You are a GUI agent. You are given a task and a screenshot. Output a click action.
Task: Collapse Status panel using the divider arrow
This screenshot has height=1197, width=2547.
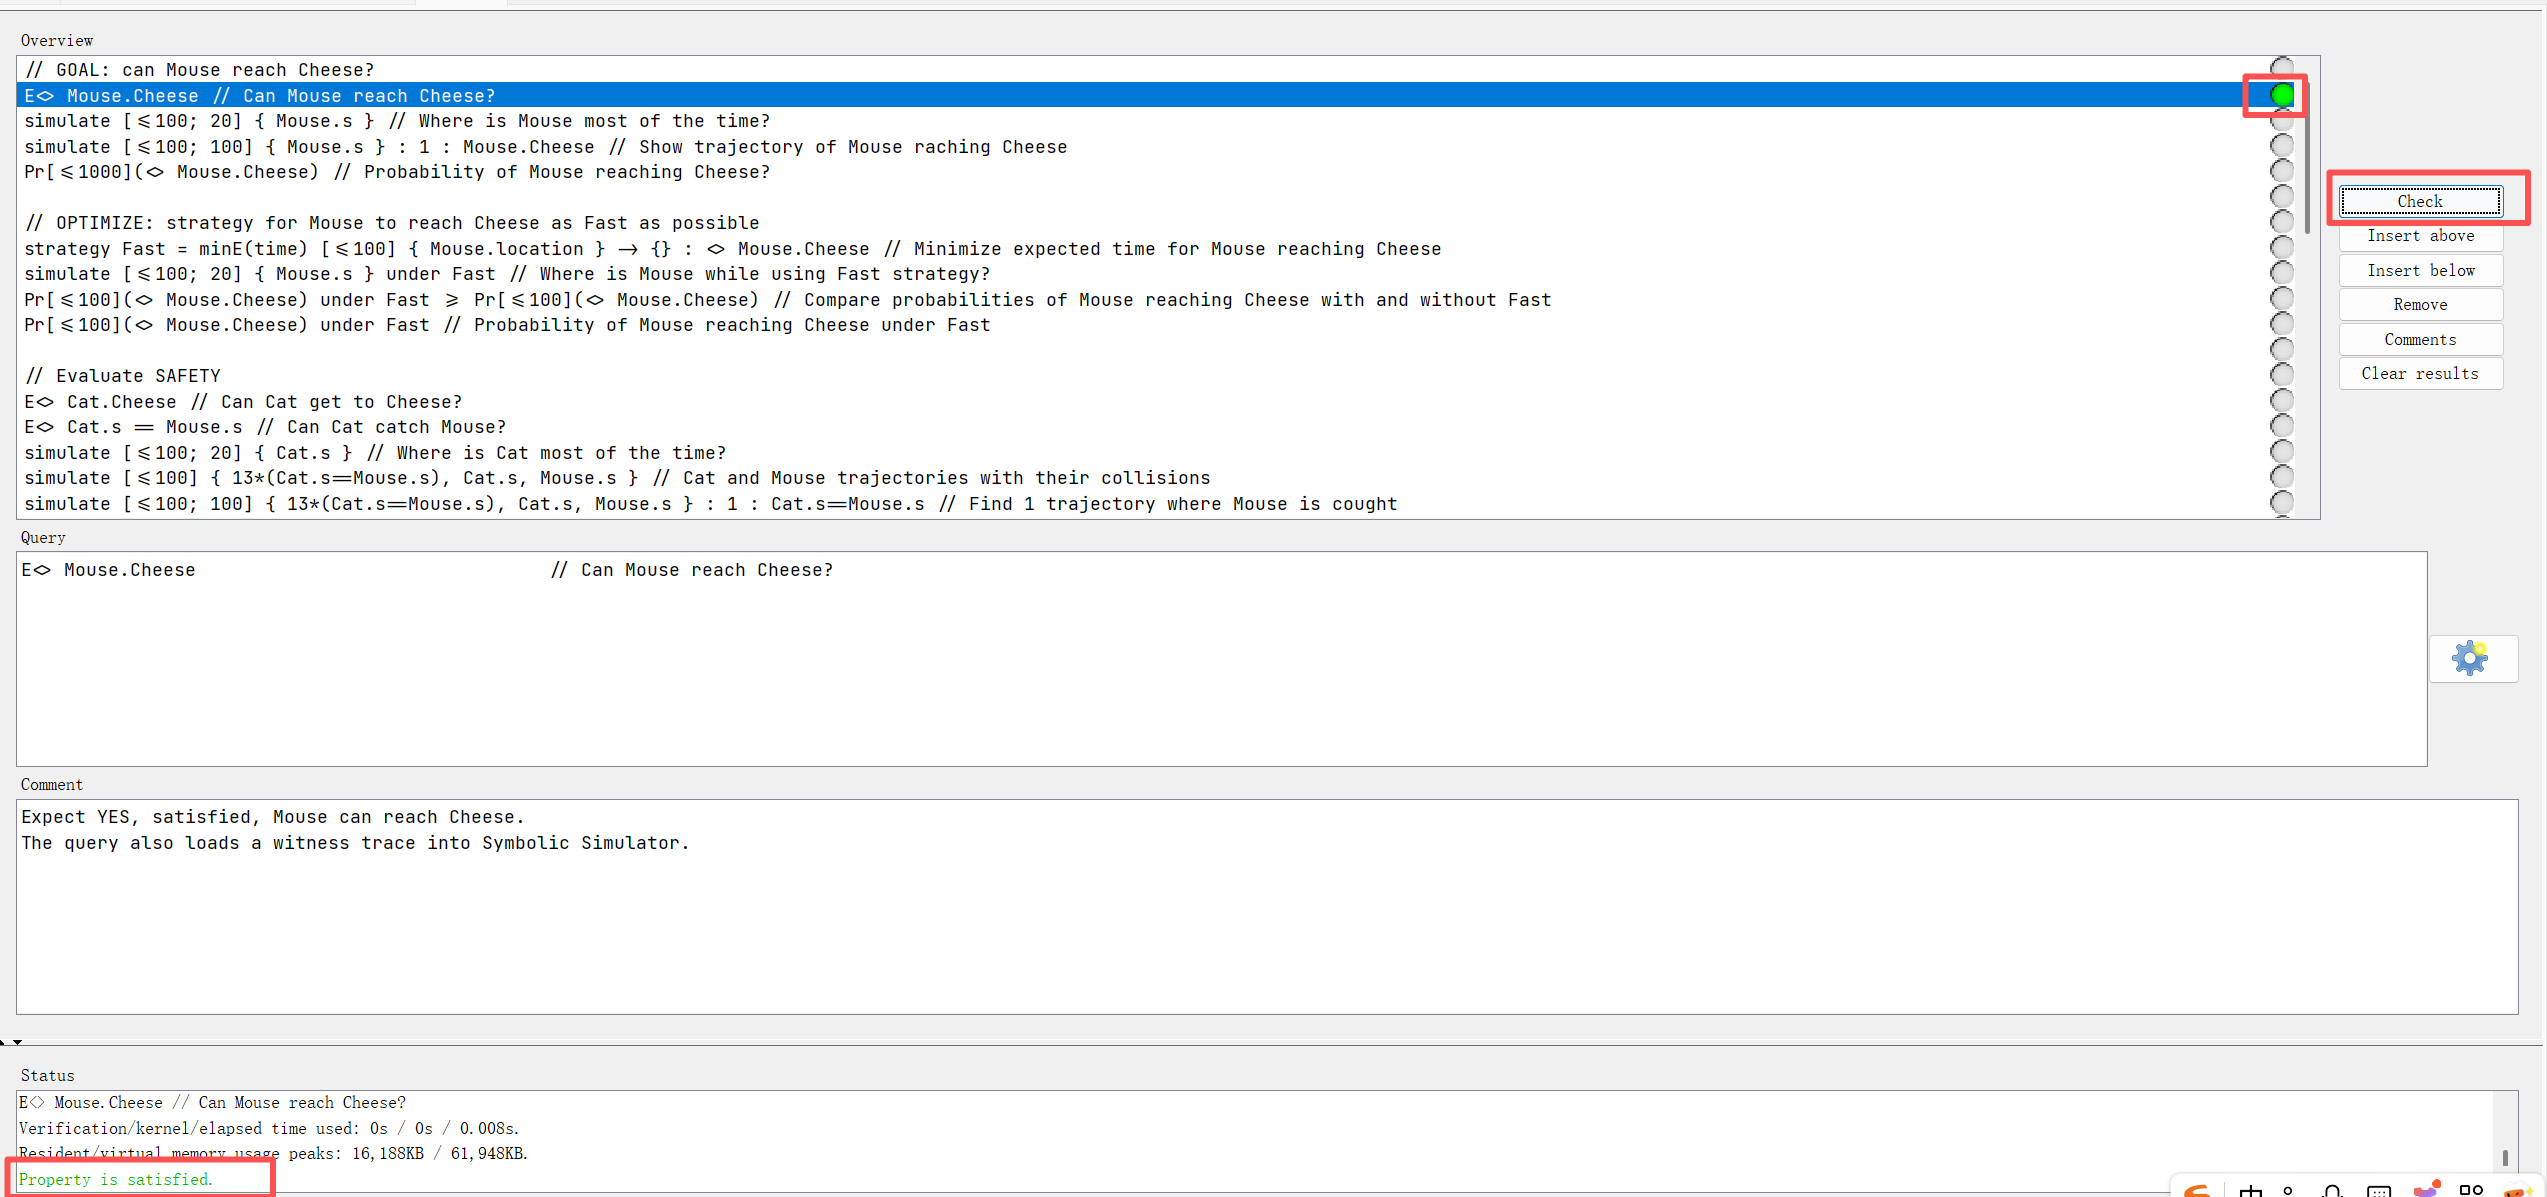point(18,1042)
